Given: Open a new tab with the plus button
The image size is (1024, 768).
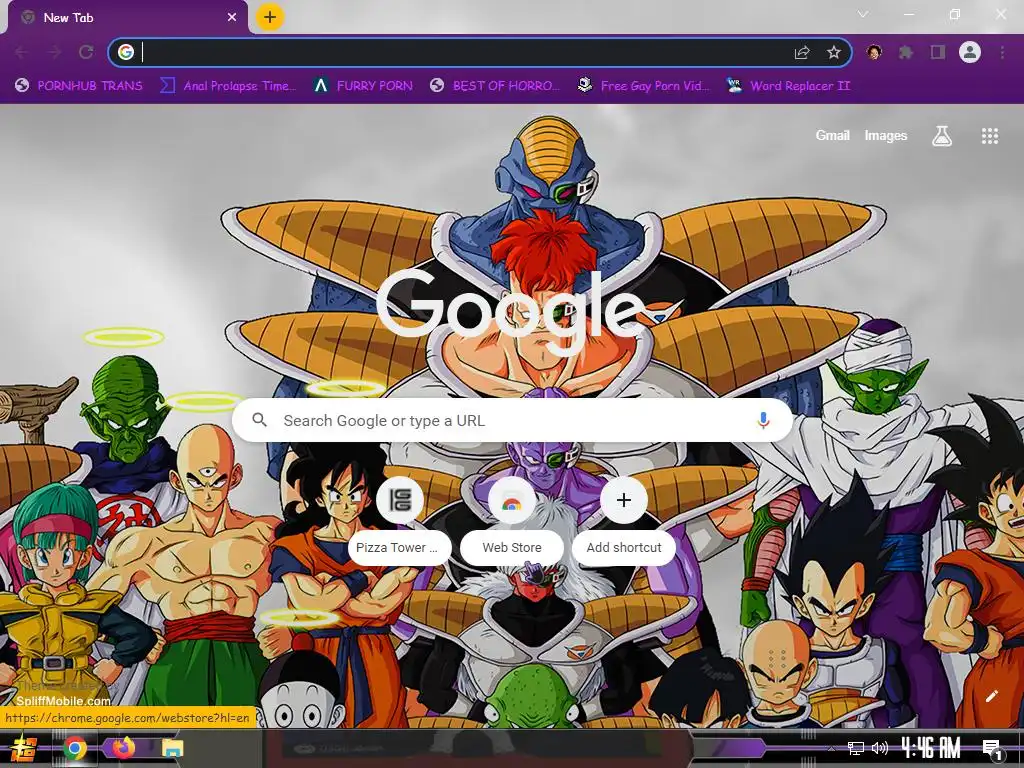Looking at the screenshot, I should (270, 17).
